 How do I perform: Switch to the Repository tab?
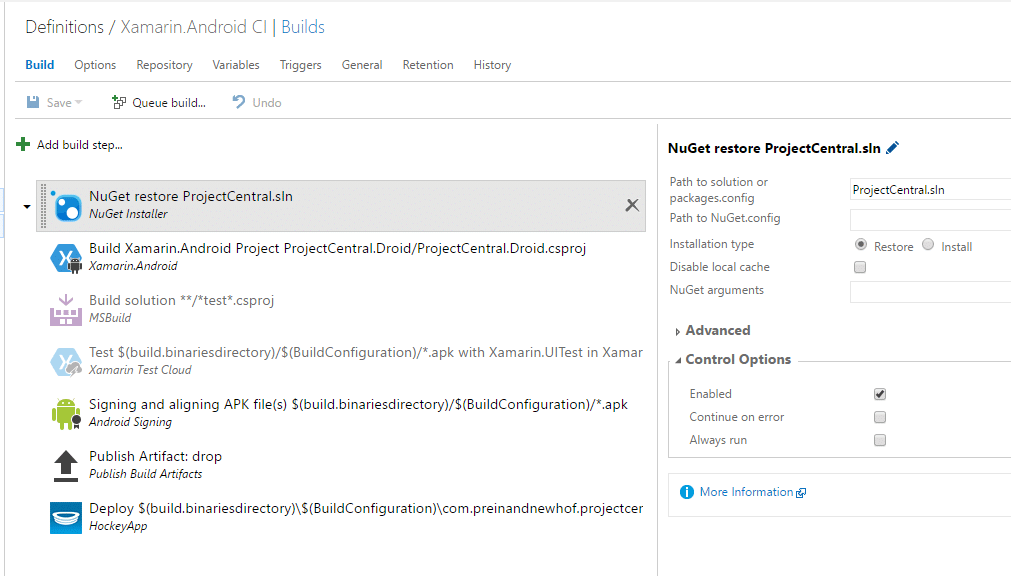tap(164, 65)
